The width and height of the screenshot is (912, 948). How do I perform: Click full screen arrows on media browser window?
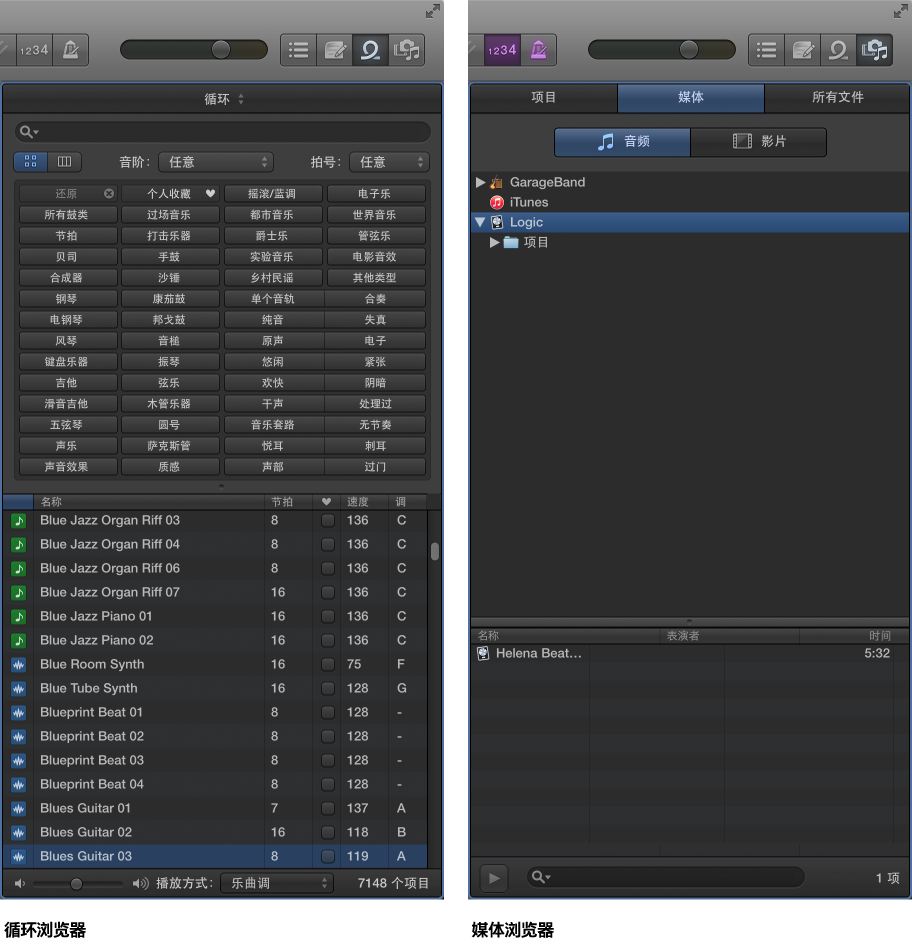pyautogui.click(x=901, y=11)
